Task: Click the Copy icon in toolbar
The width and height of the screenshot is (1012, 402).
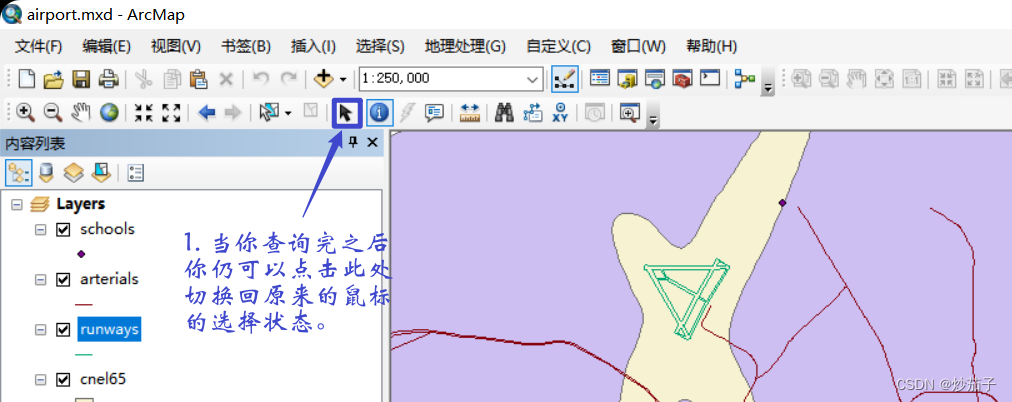Action: coord(172,79)
